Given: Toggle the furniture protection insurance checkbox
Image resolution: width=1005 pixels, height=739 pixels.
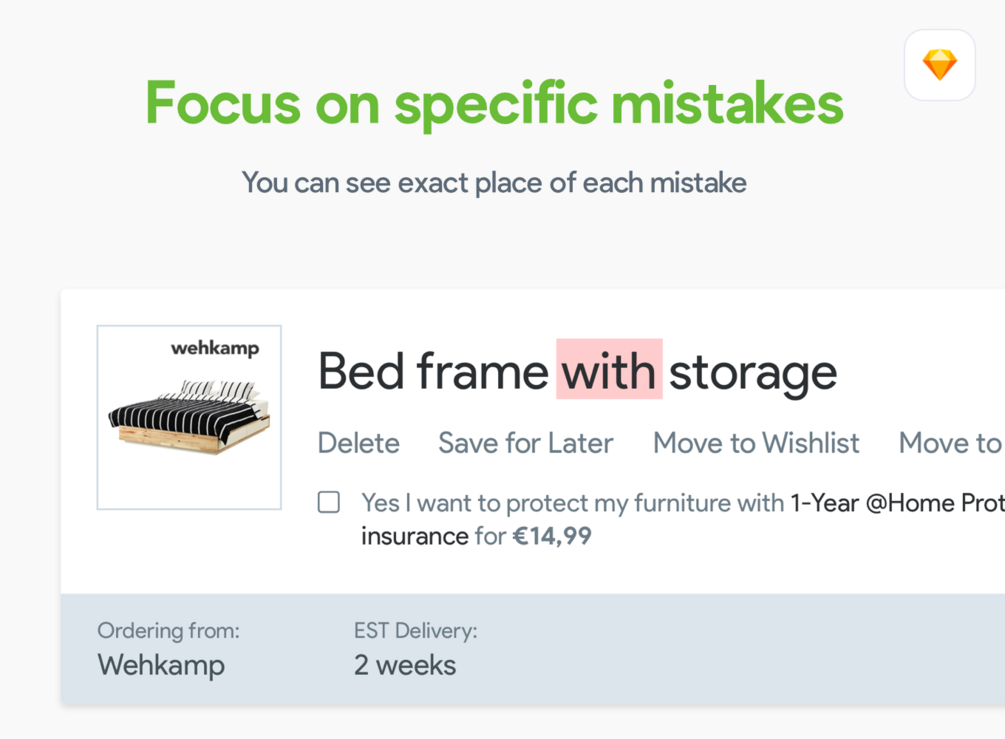Looking at the screenshot, I should (x=329, y=502).
